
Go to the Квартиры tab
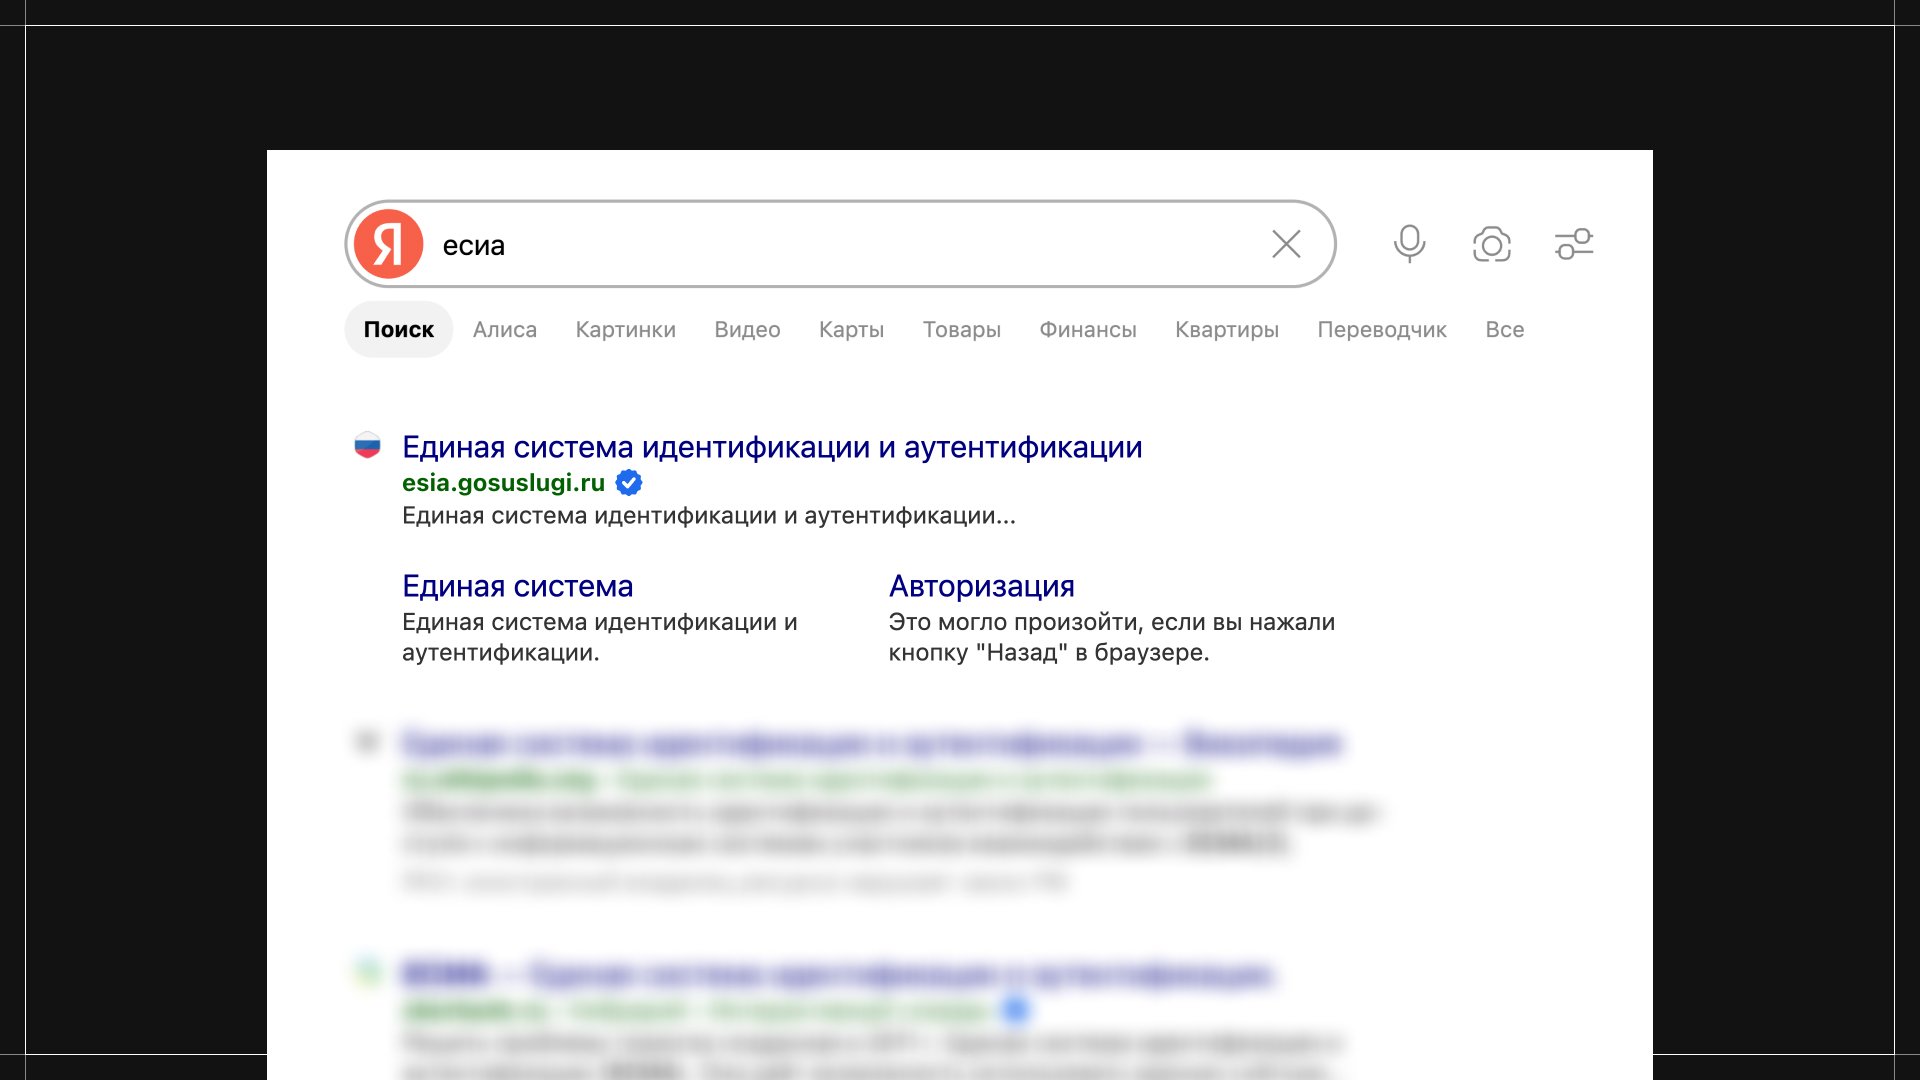(1227, 330)
